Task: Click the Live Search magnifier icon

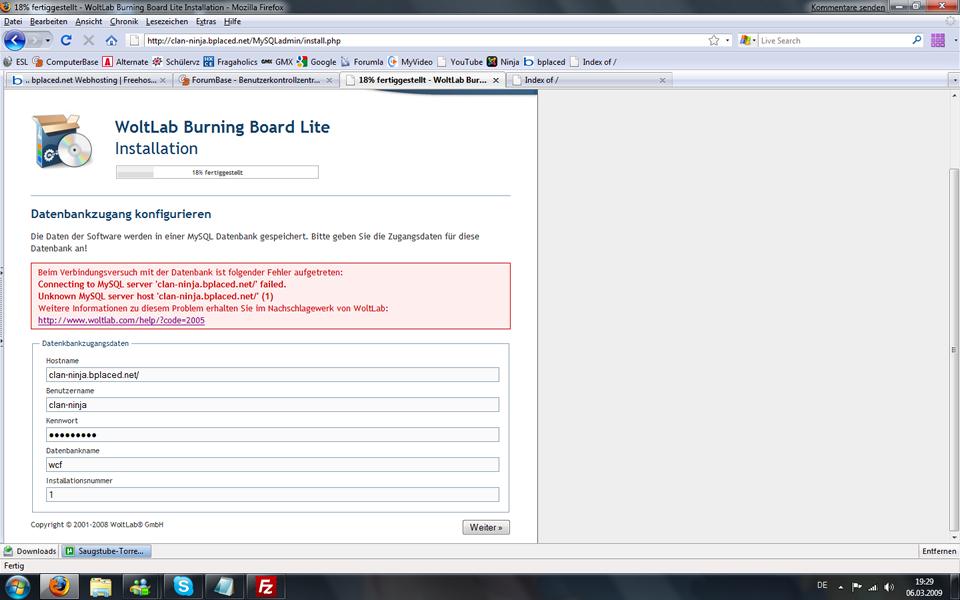Action: [x=917, y=40]
